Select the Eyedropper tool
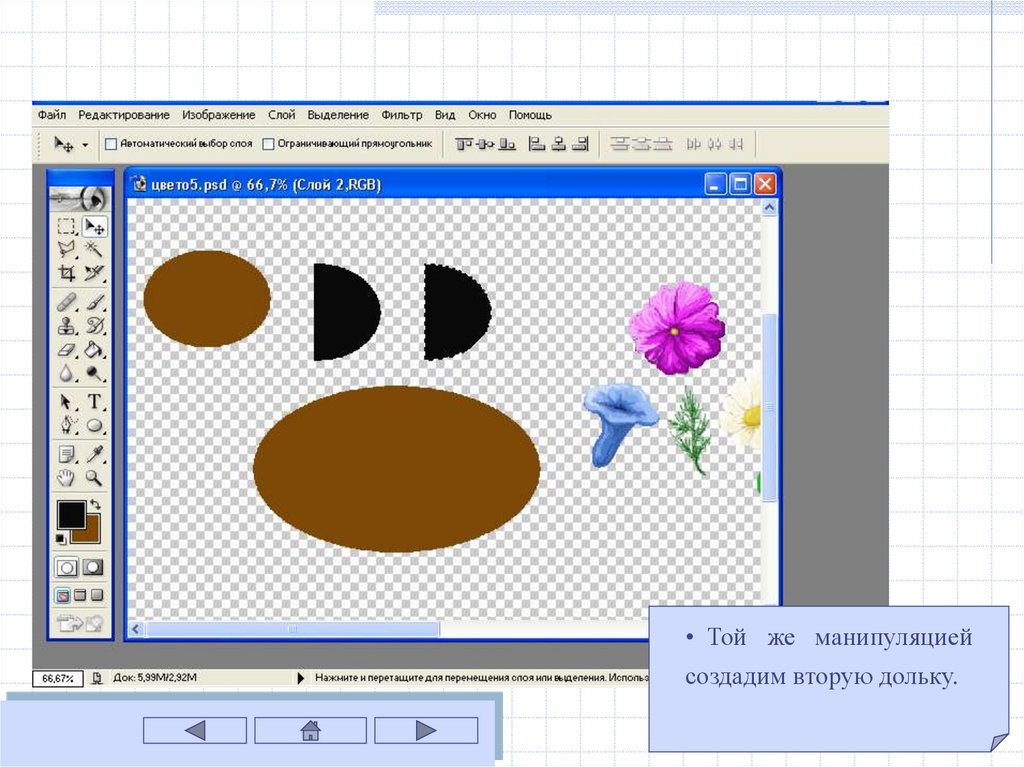Image resolution: width=1024 pixels, height=767 pixels. pos(95,454)
